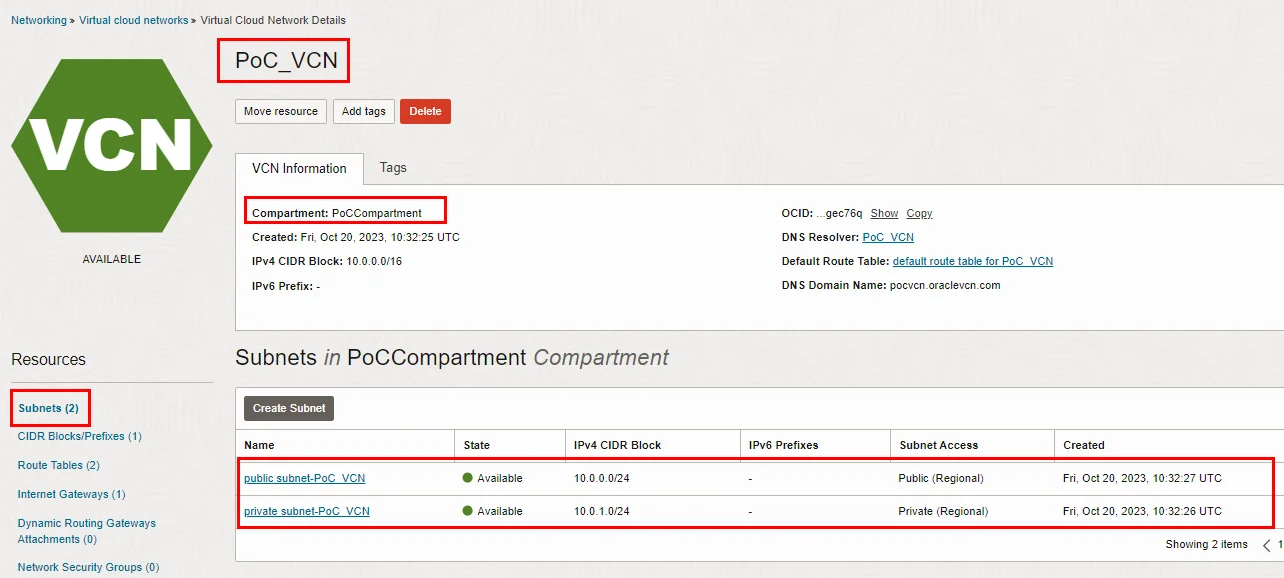Click the Move resource button
Viewport: 1284px width, 578px height.
(x=280, y=111)
